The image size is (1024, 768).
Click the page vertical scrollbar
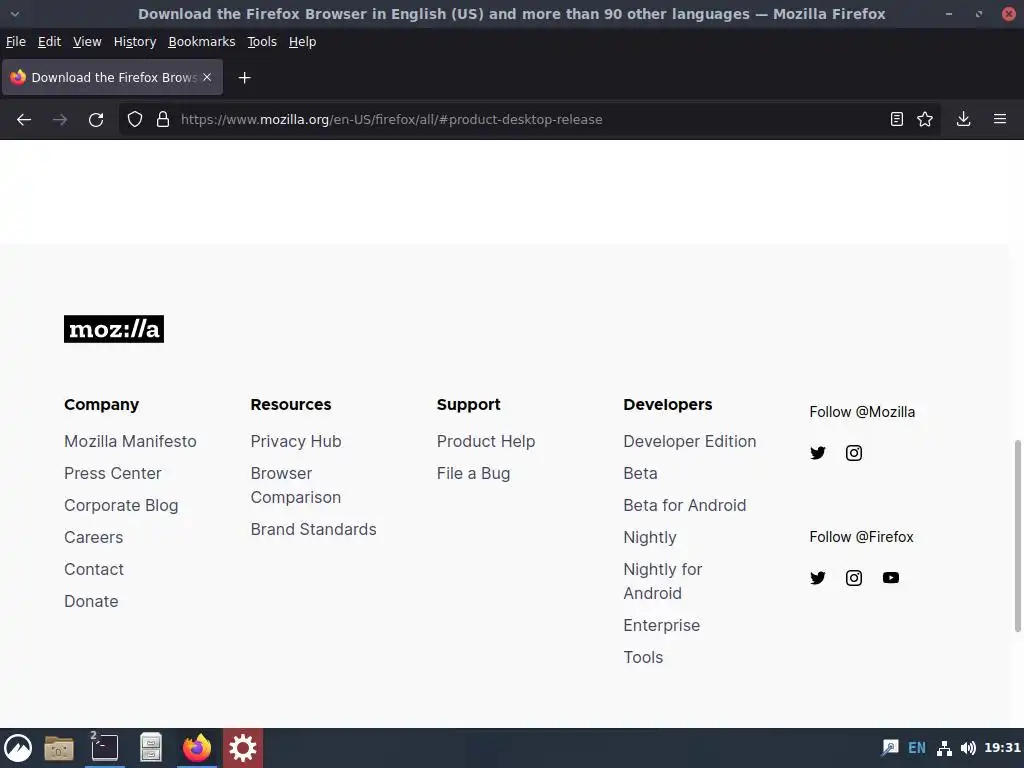(1017, 536)
